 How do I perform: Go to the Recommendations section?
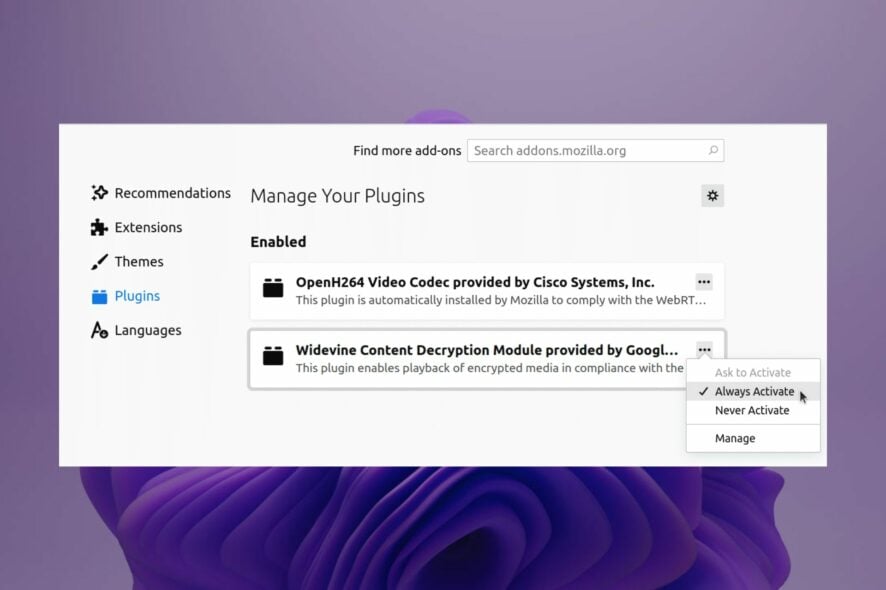pyautogui.click(x=172, y=193)
